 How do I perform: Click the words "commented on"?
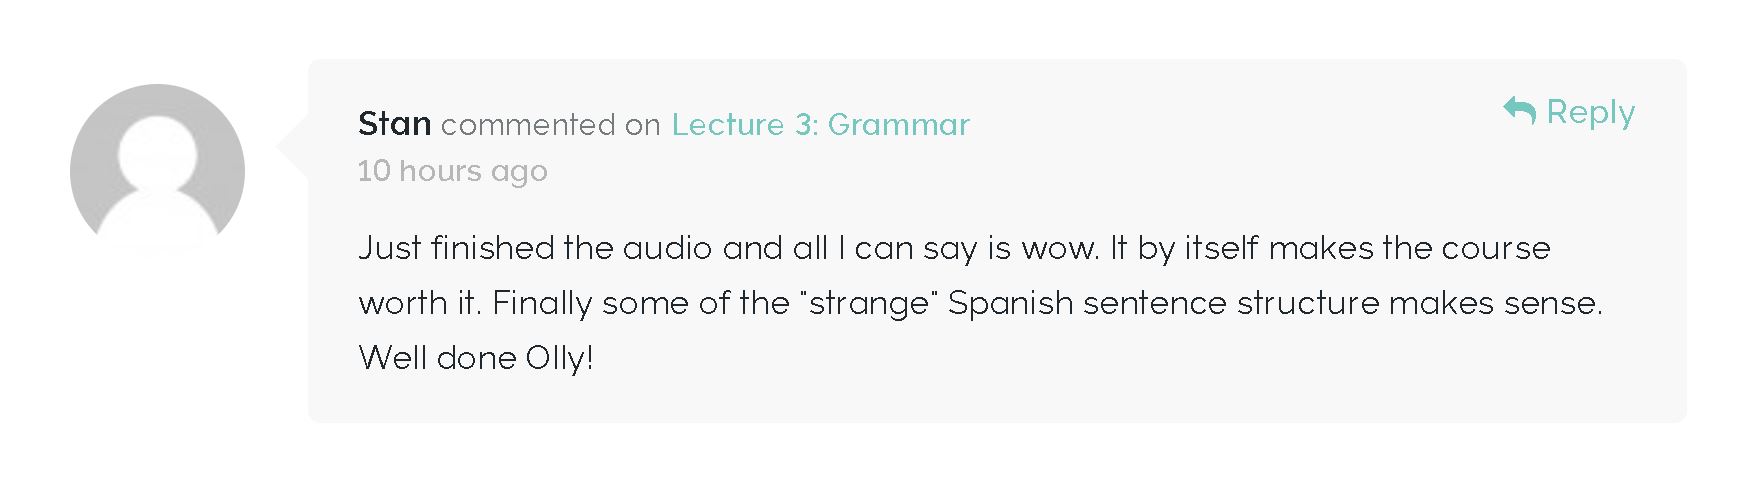(550, 125)
